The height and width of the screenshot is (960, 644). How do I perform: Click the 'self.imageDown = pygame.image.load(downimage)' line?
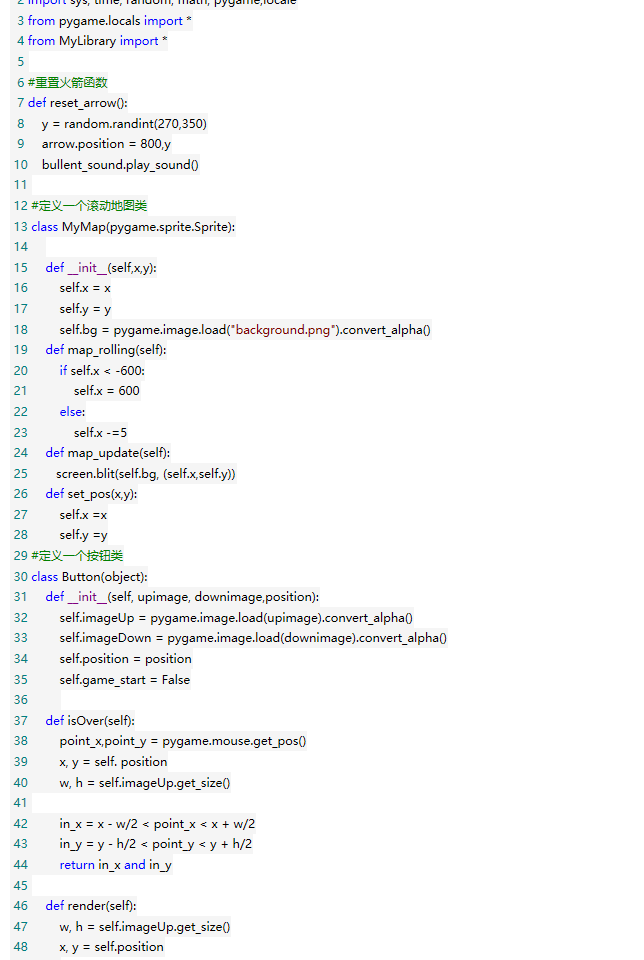(253, 638)
